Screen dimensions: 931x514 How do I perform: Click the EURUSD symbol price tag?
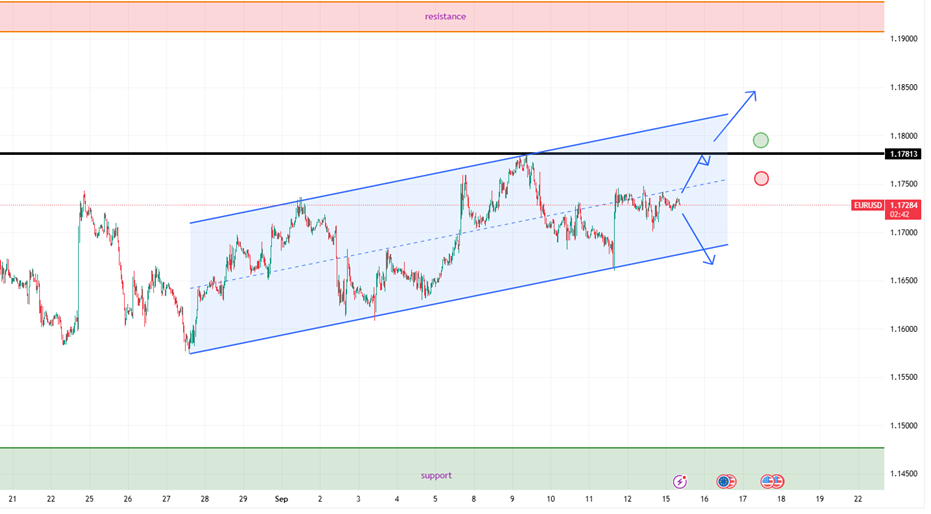[x=867, y=205]
